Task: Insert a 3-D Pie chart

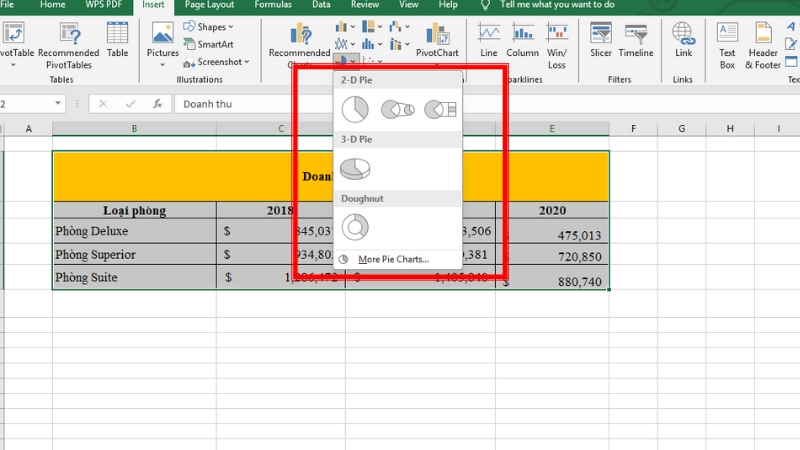Action: click(x=355, y=168)
